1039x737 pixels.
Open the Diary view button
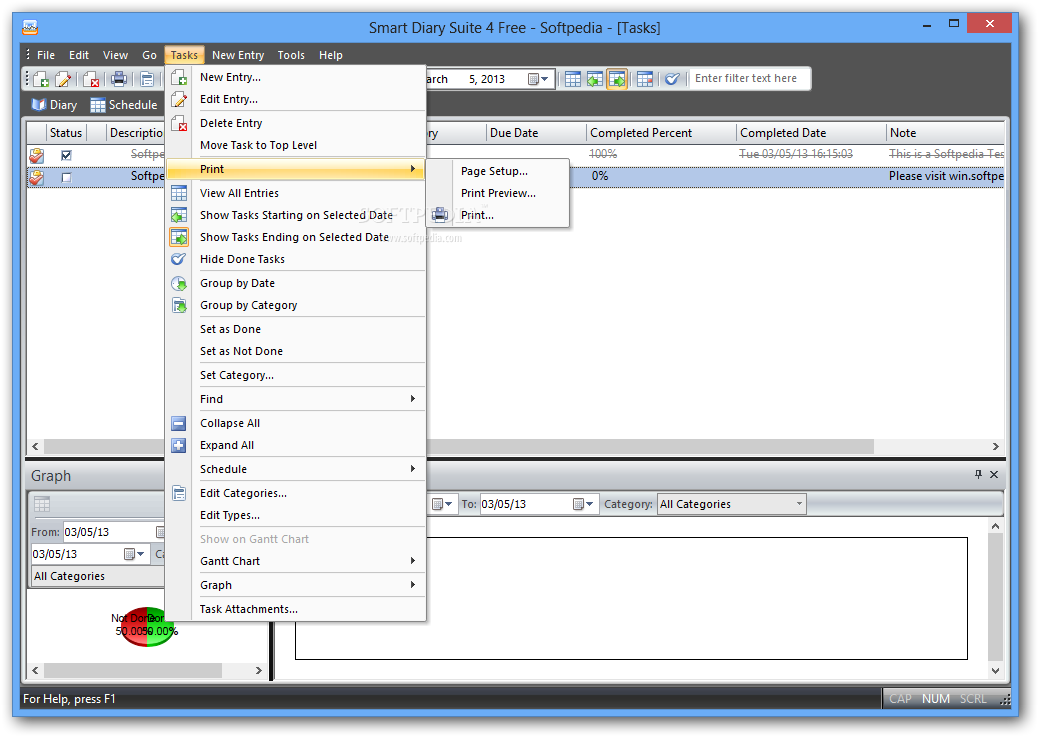pyautogui.click(x=54, y=105)
